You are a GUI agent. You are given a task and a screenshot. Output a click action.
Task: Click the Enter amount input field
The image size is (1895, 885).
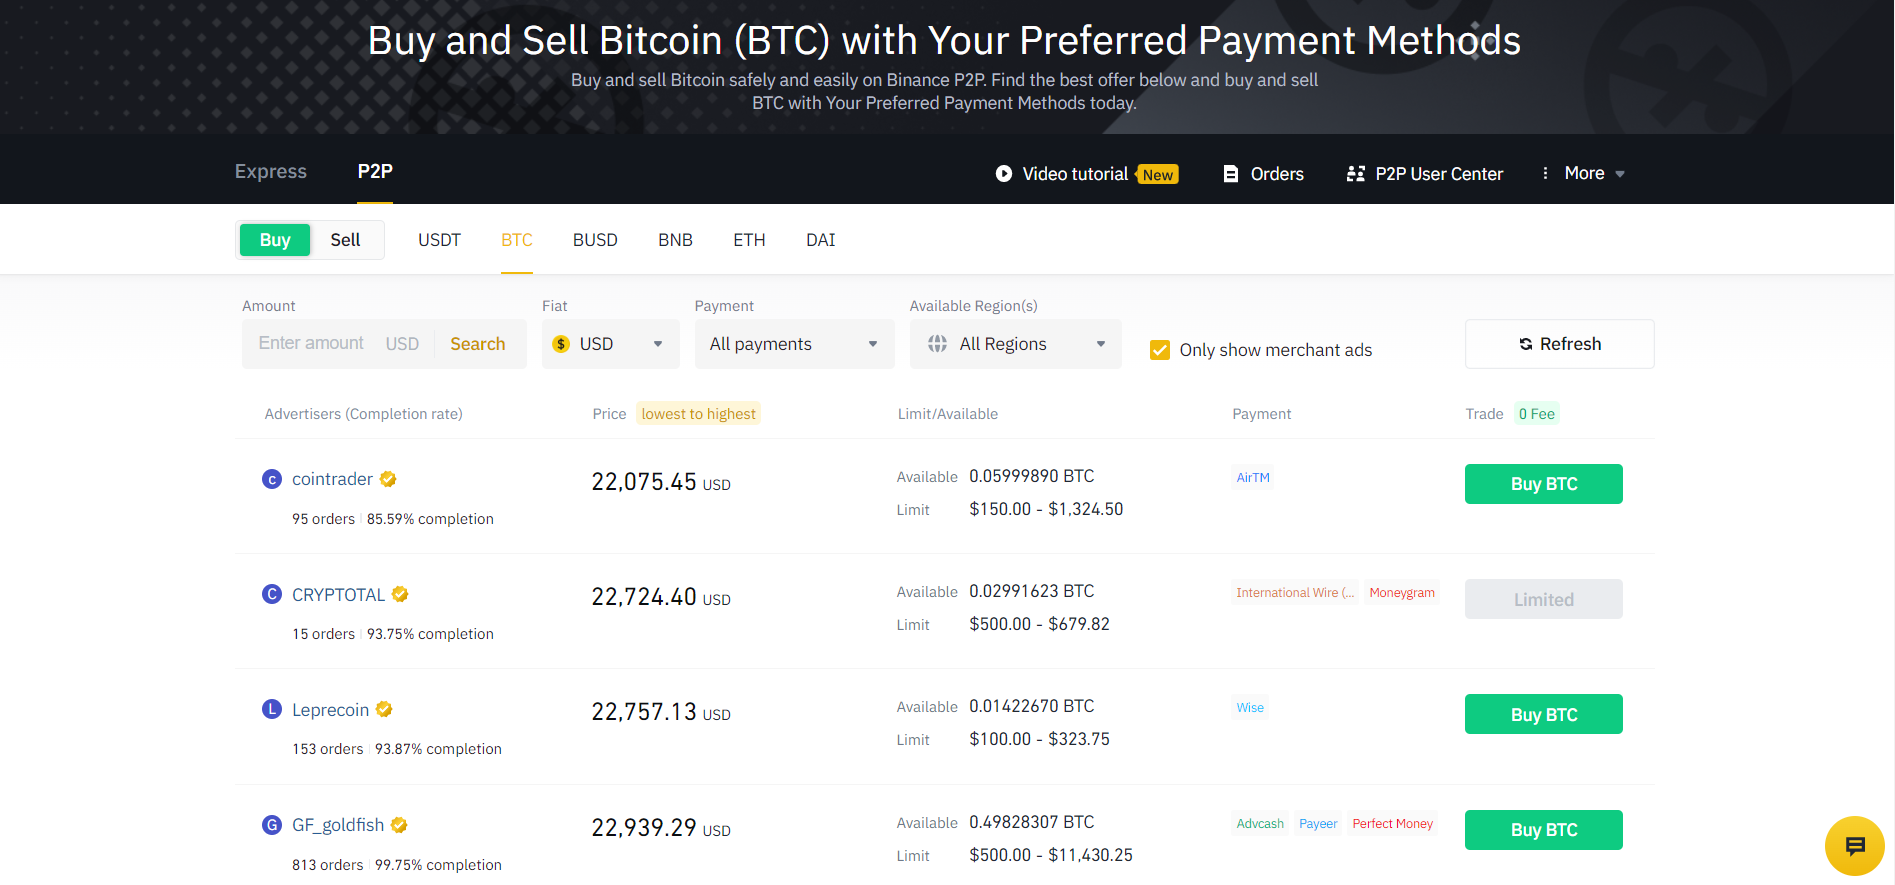[311, 344]
